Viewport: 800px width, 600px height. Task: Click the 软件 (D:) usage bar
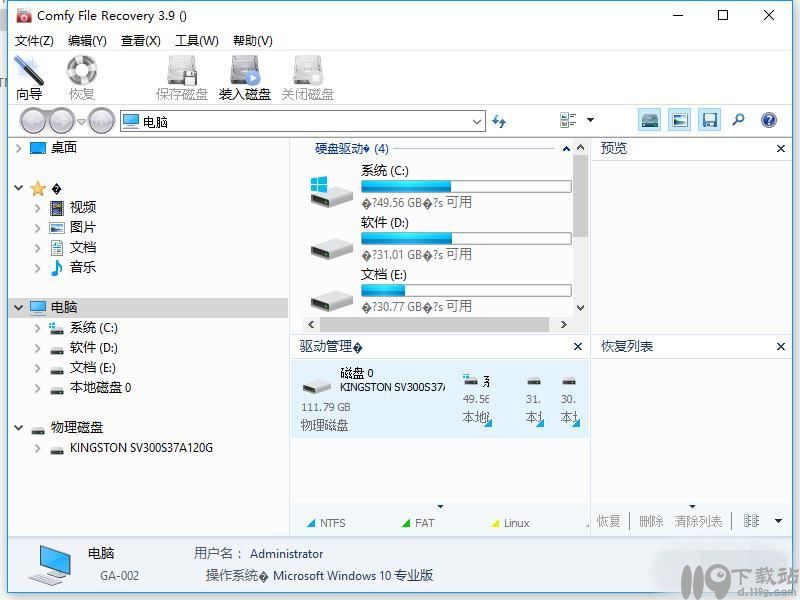point(466,238)
